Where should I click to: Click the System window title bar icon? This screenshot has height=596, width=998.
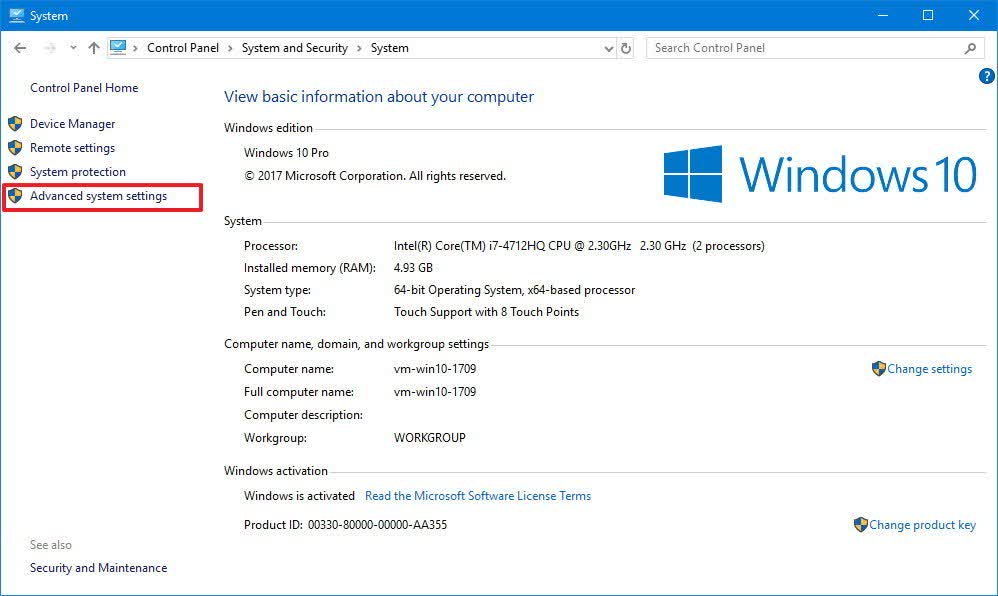tap(17, 15)
